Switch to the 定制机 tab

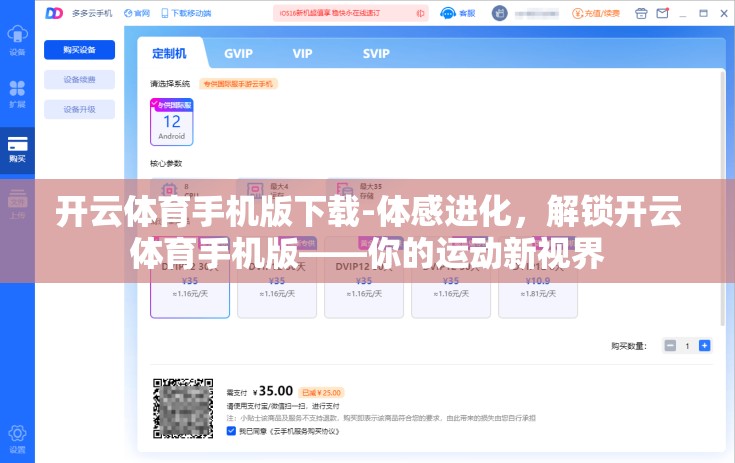(x=169, y=53)
